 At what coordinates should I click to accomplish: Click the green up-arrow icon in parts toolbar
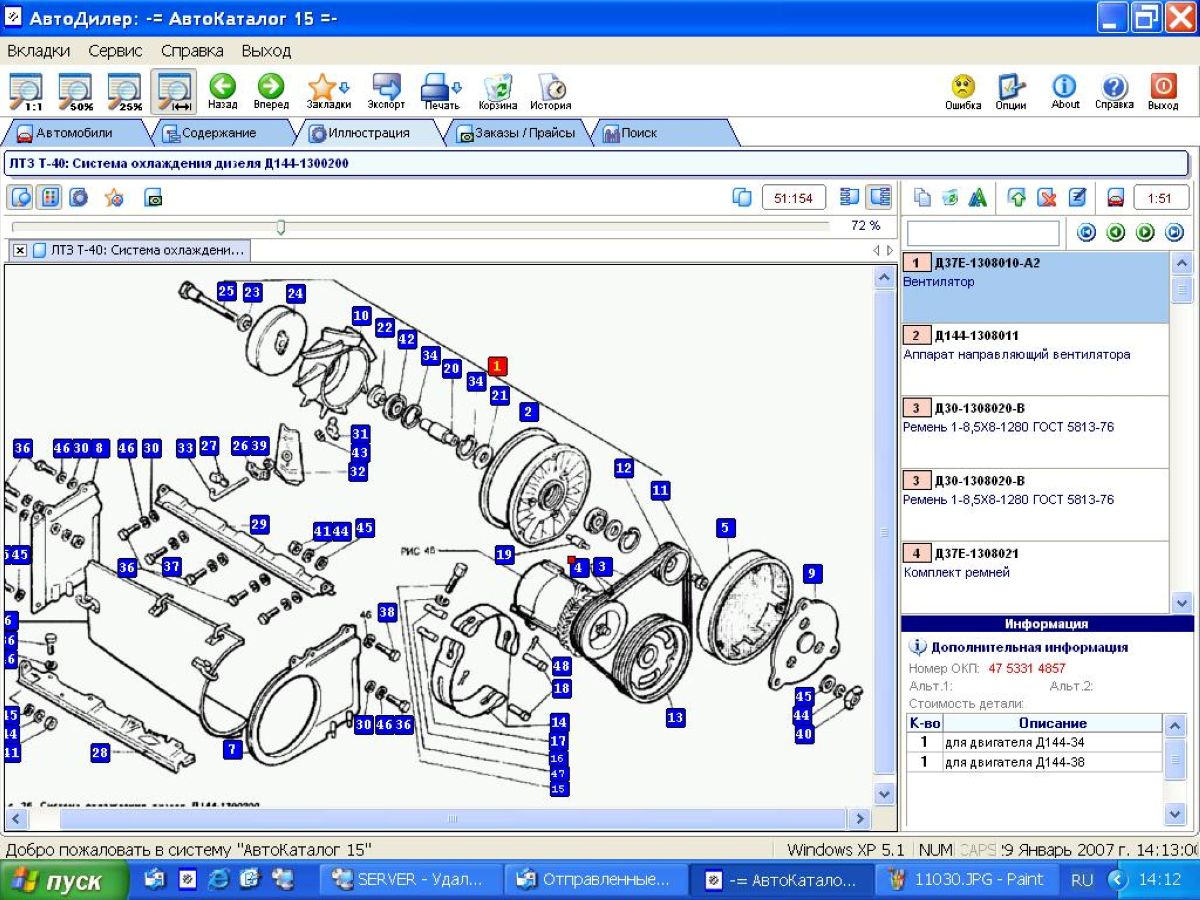point(1016,198)
